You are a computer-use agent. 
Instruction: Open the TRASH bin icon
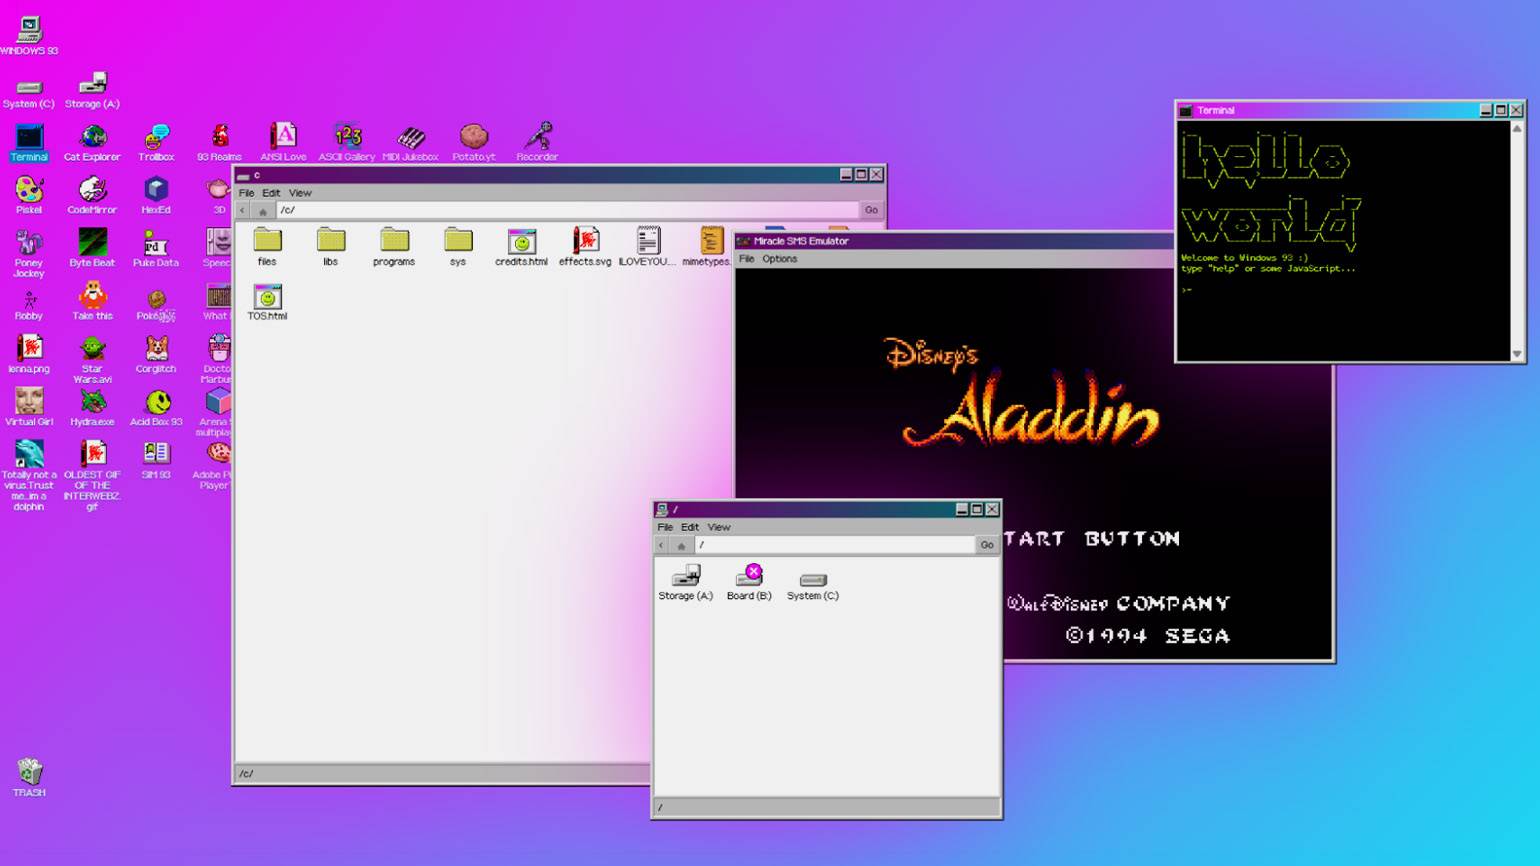click(29, 774)
